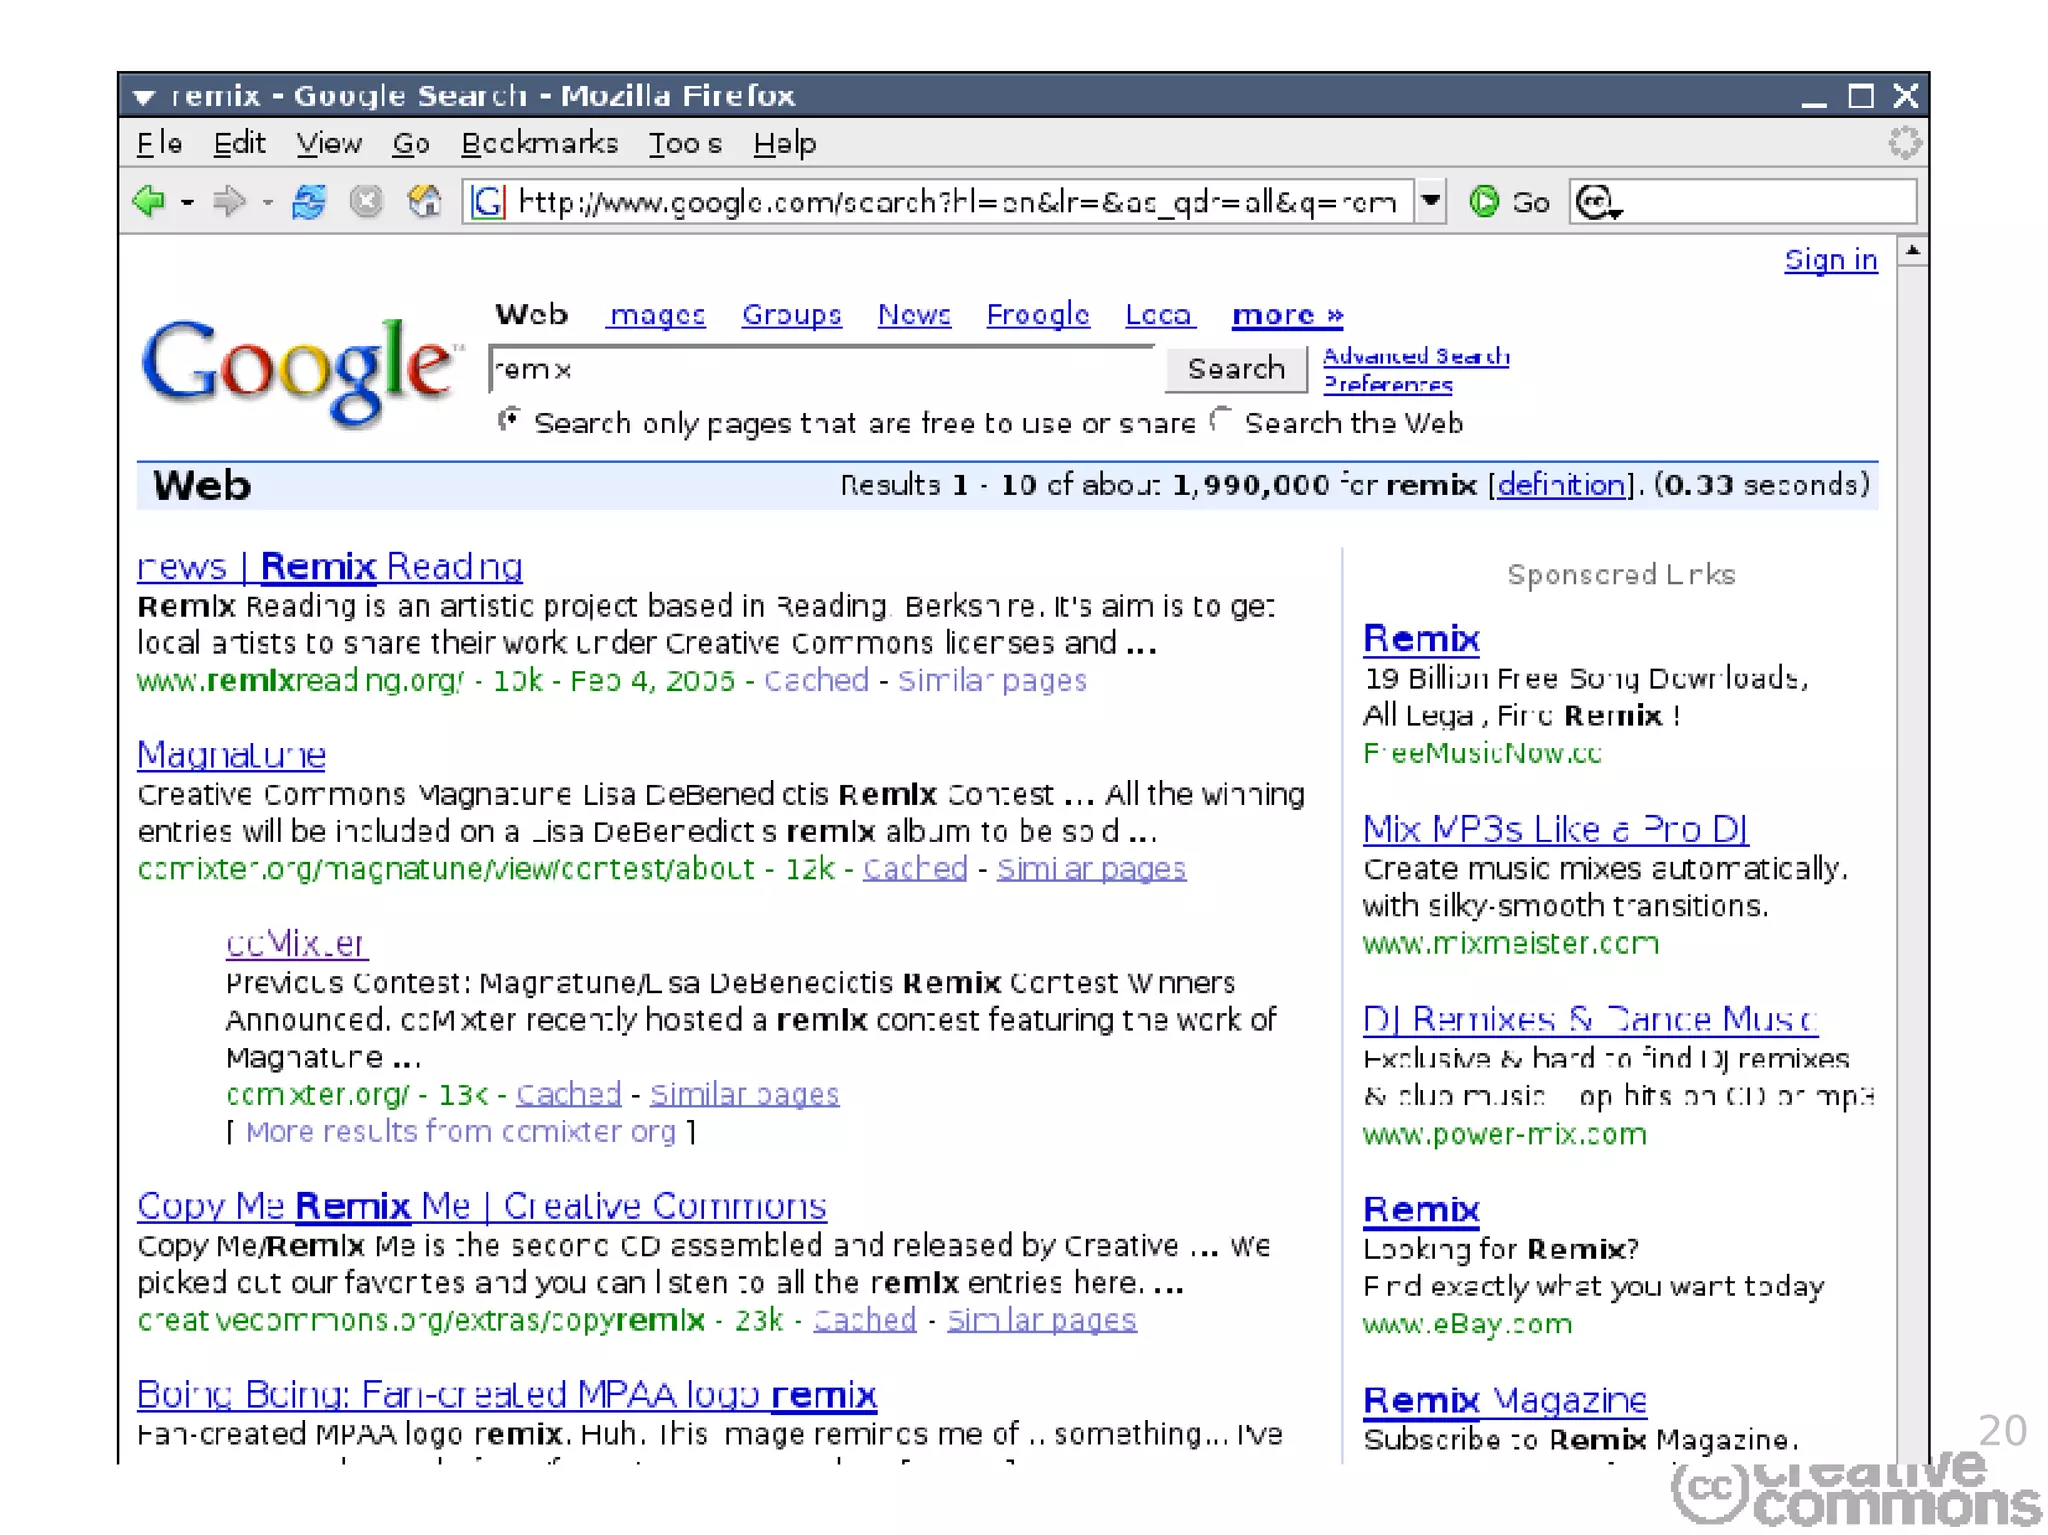
Task: Open the Forward button history dropdown arrow
Action: pyautogui.click(x=267, y=203)
